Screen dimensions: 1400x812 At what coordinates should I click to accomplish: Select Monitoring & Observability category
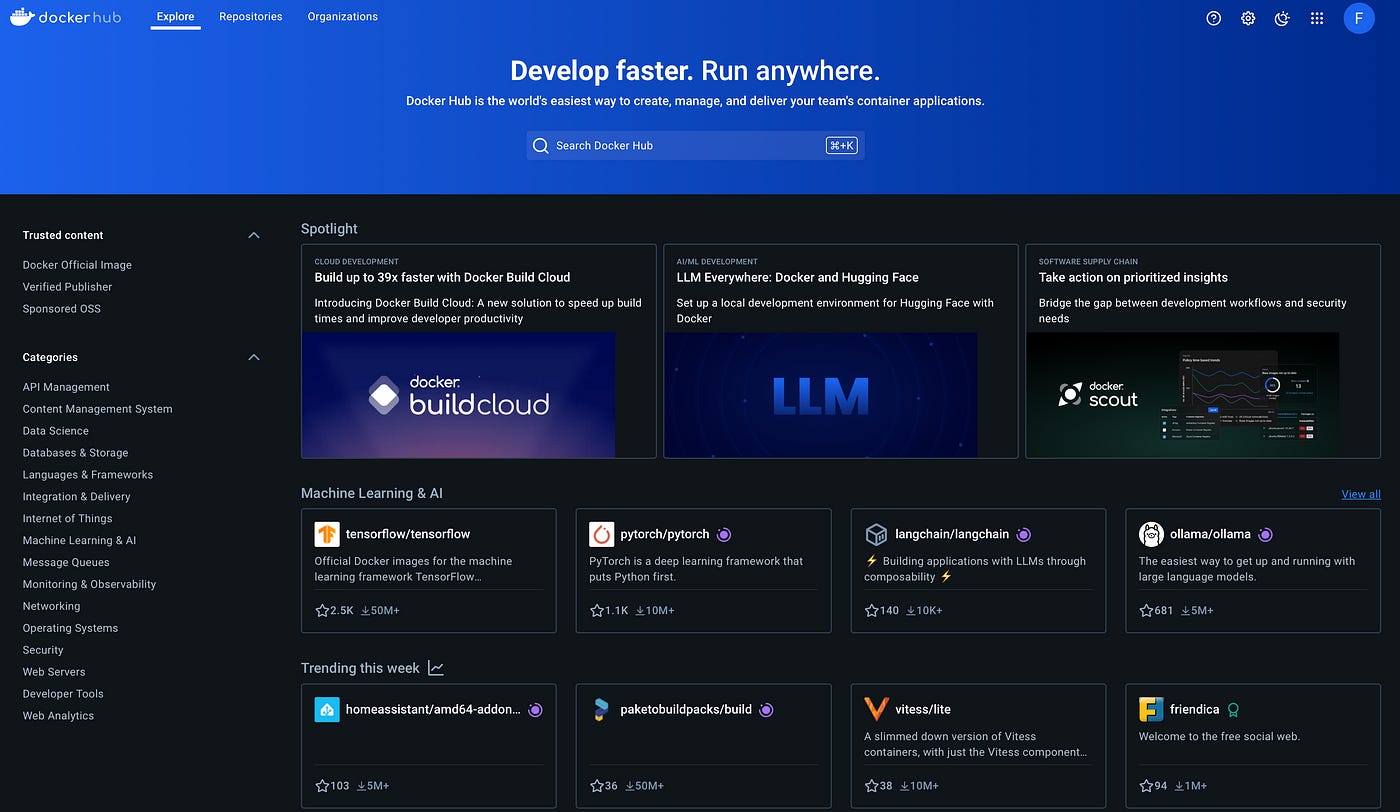90,585
